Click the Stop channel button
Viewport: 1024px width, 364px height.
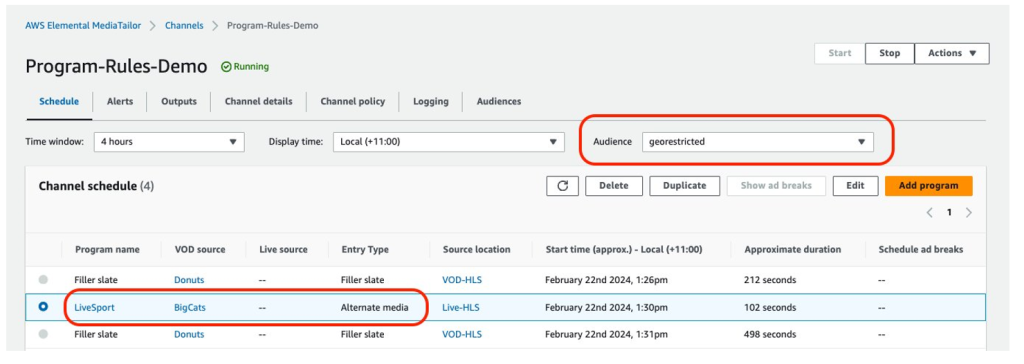[x=889, y=54]
